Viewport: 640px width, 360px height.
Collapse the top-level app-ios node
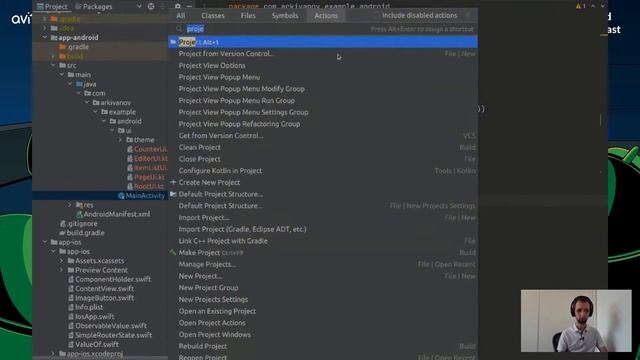pos(44,242)
